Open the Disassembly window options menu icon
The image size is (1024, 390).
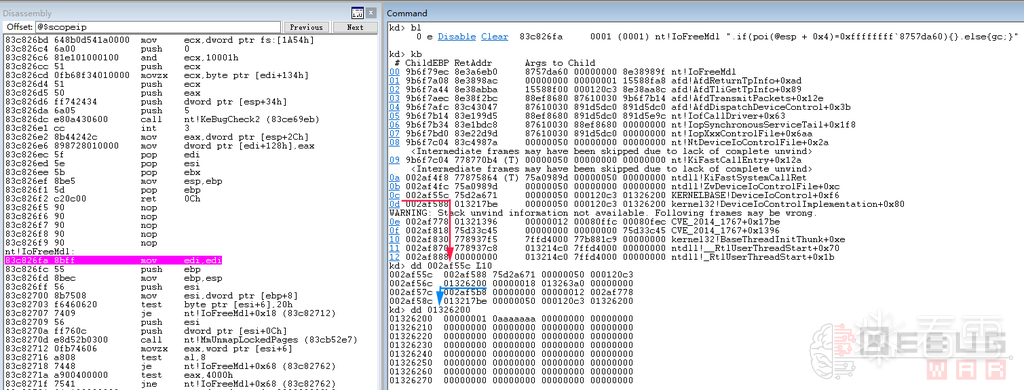(x=357, y=13)
